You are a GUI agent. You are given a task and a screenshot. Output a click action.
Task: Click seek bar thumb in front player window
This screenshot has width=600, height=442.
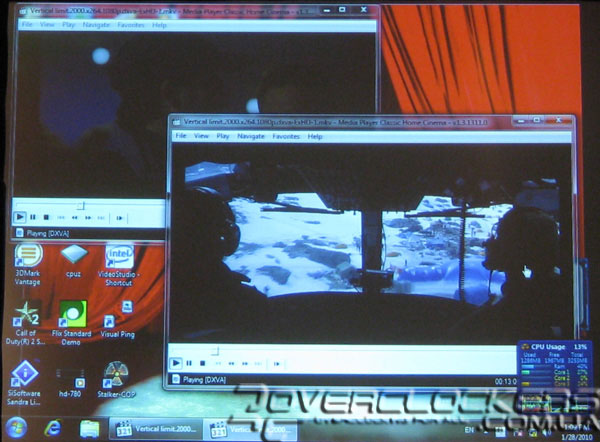point(216,351)
